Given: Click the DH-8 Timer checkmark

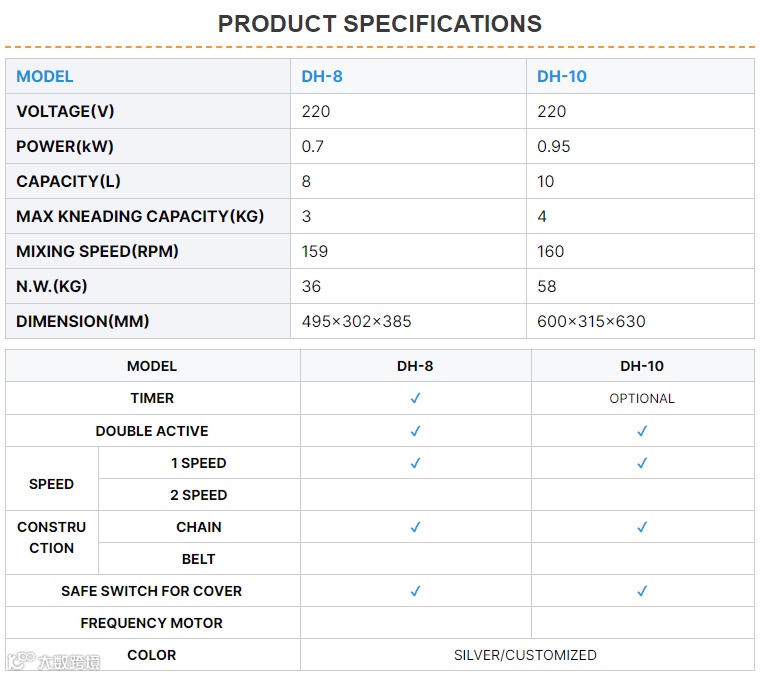Looking at the screenshot, I should click(x=415, y=398).
